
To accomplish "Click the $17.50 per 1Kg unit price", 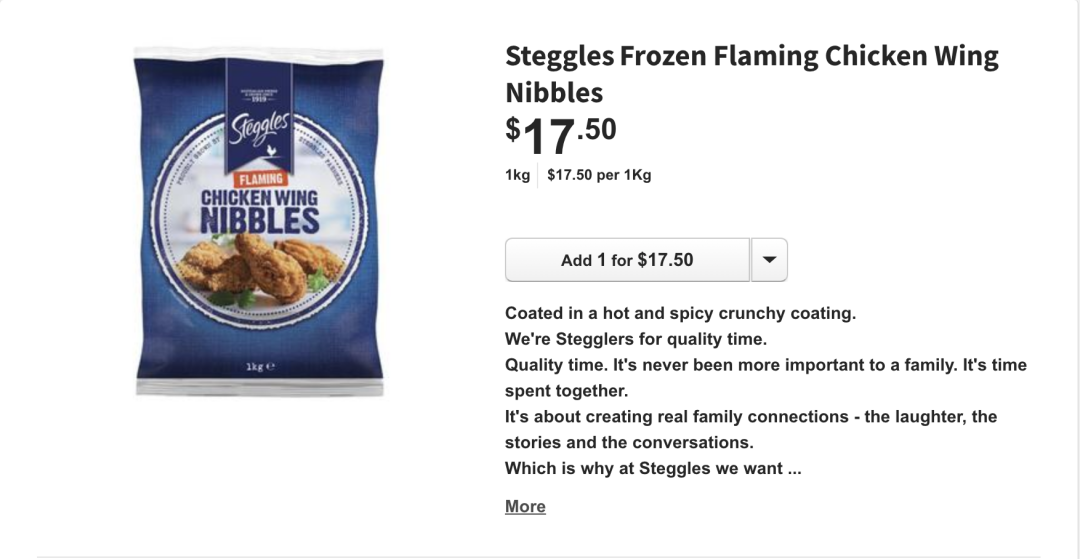I will [x=599, y=175].
